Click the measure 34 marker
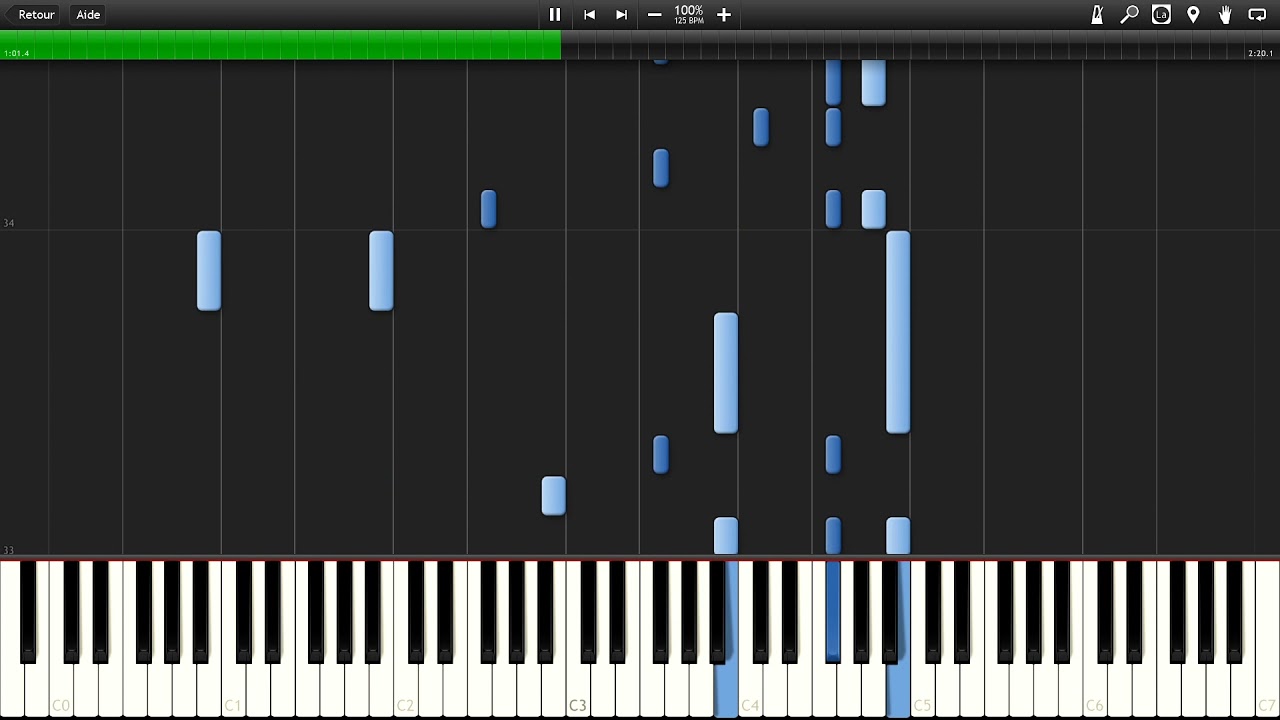The height and width of the screenshot is (720, 1280). (9, 223)
